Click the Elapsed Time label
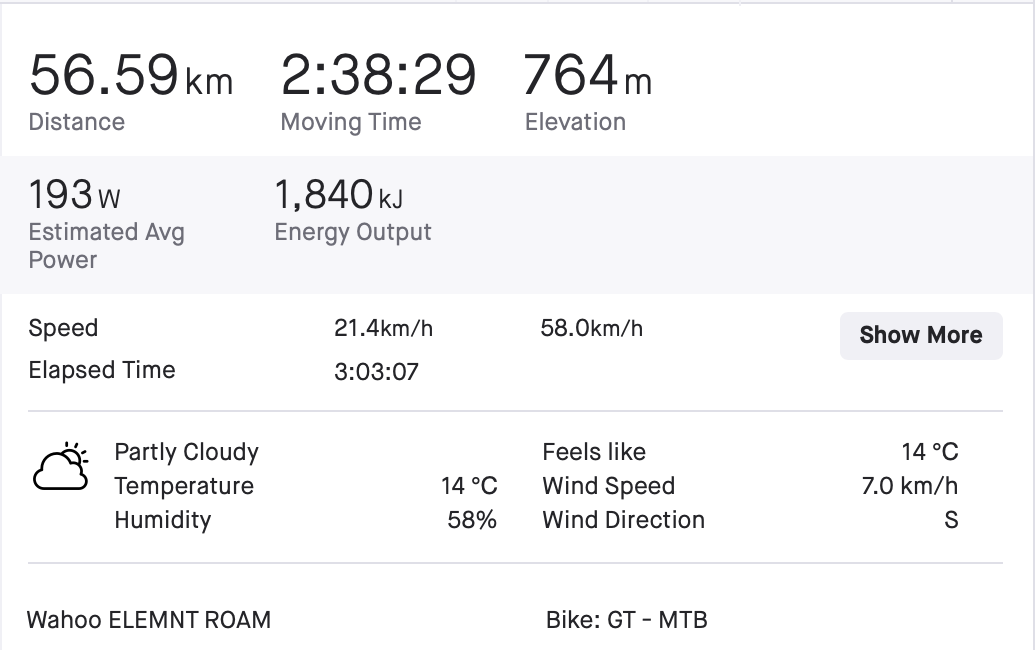Image resolution: width=1036 pixels, height=650 pixels. point(102,370)
